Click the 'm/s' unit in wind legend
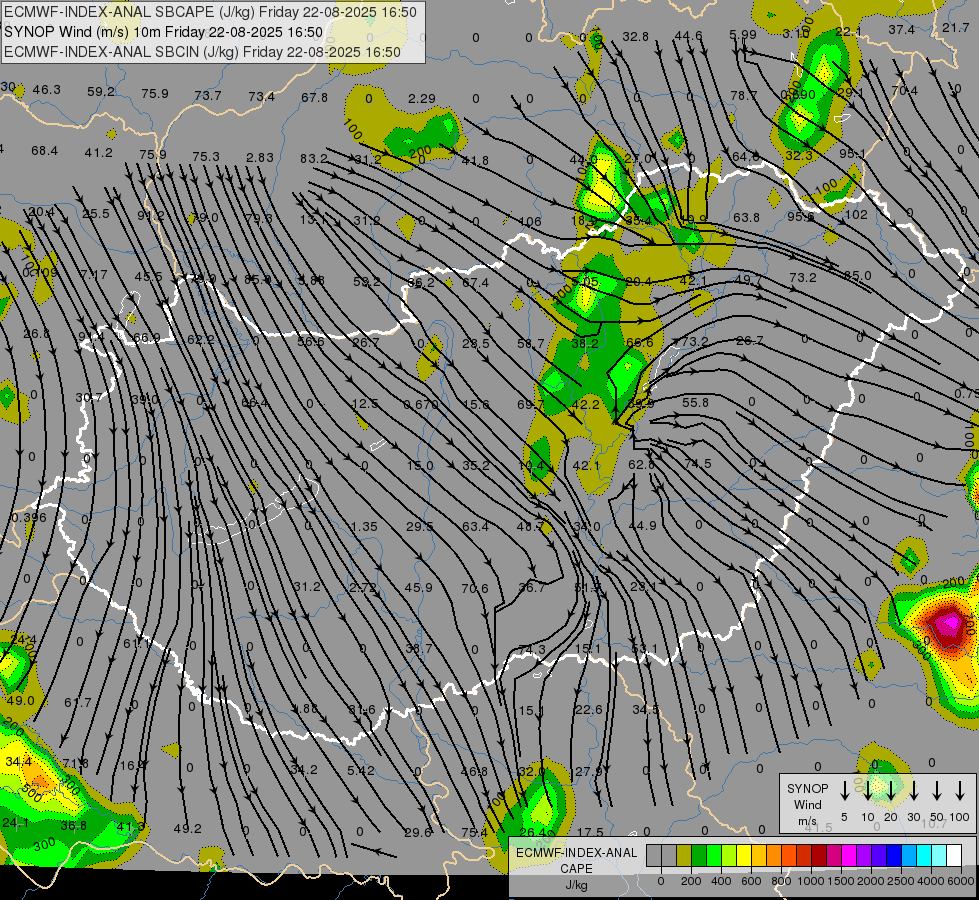The width and height of the screenshot is (979, 900). 807,821
